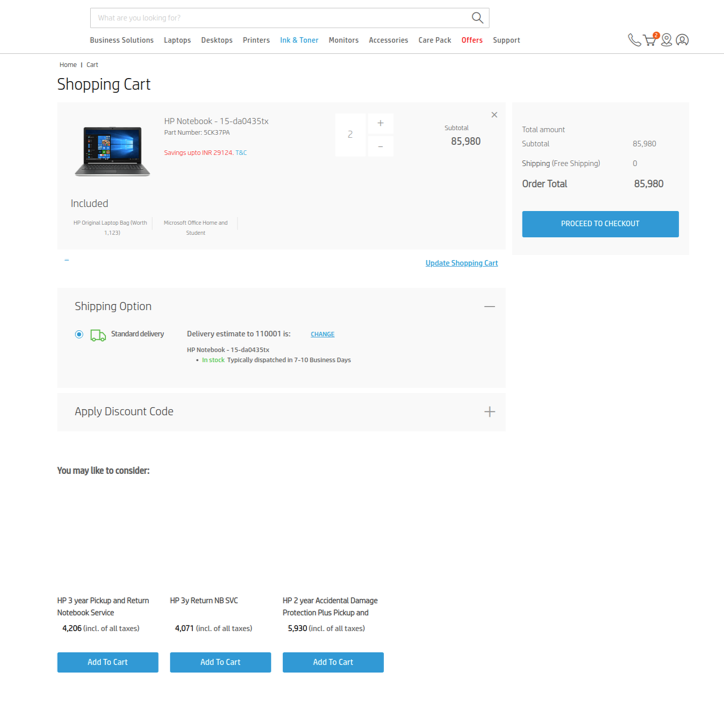Screen dimensions: 724x724
Task: Go to the Offers menu item
Action: tap(472, 40)
